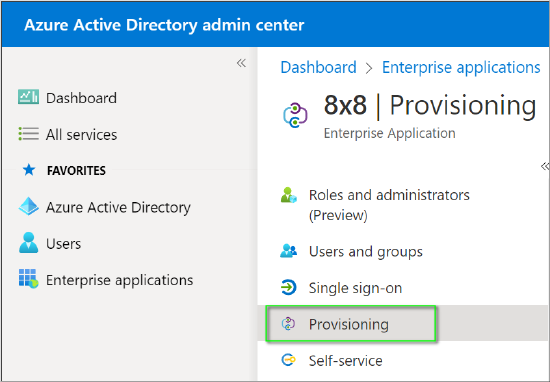
Task: Collapse the application menu panel chevron
Action: pos(545,166)
